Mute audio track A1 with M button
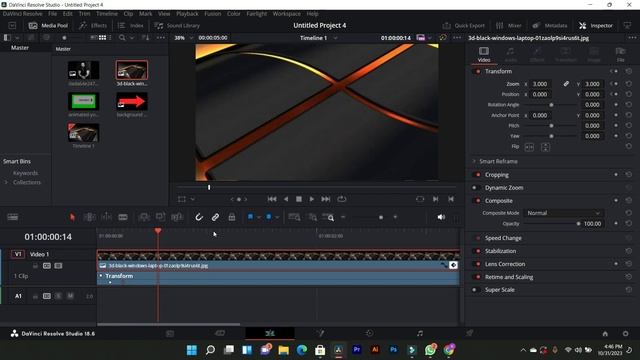640x360 pixels. (x=70, y=296)
